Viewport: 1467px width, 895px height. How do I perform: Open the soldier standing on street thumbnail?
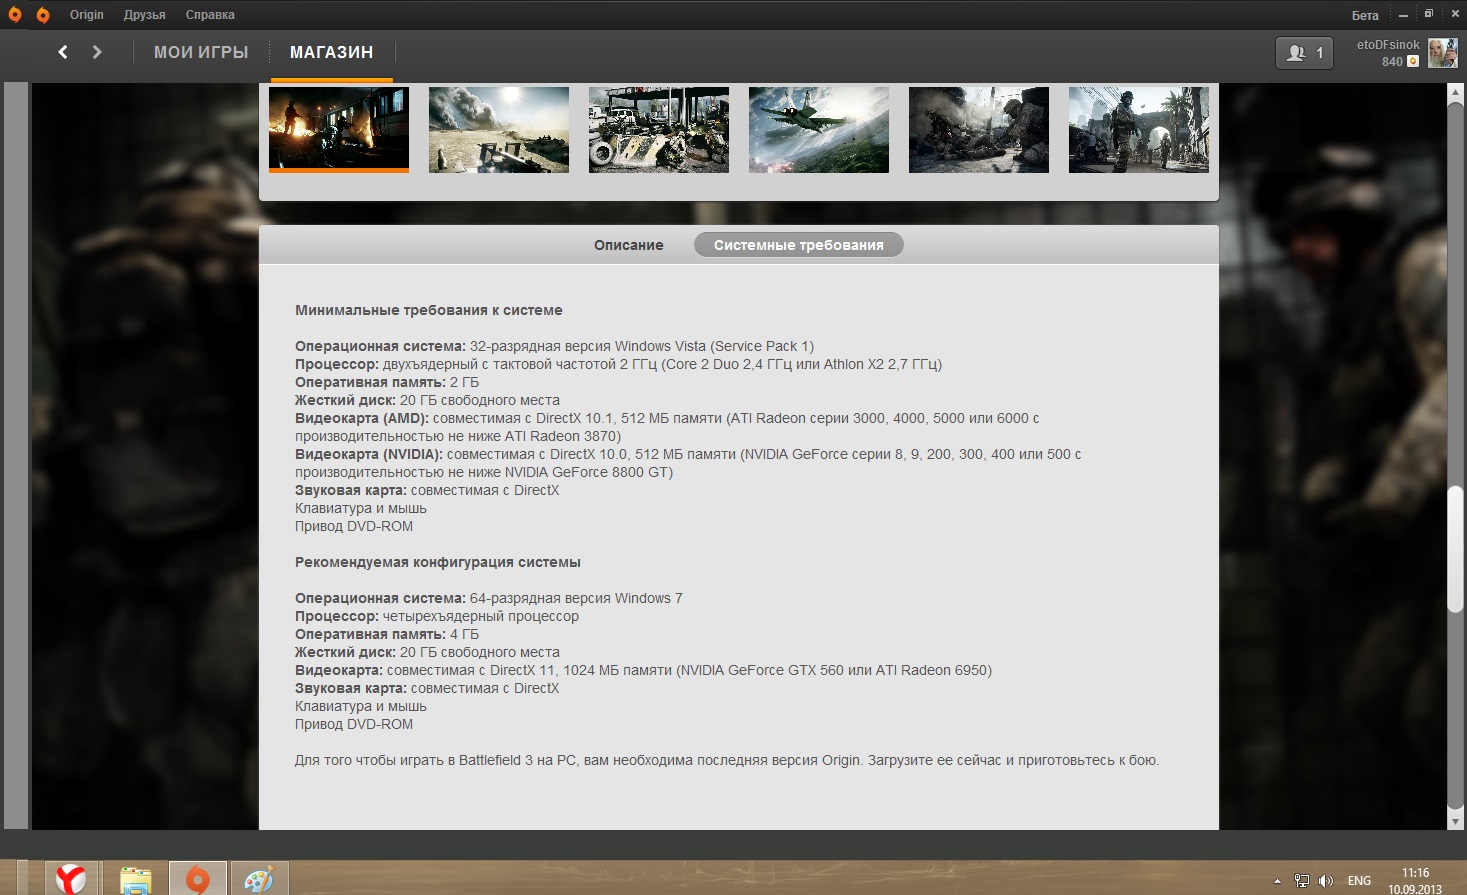tap(1139, 129)
